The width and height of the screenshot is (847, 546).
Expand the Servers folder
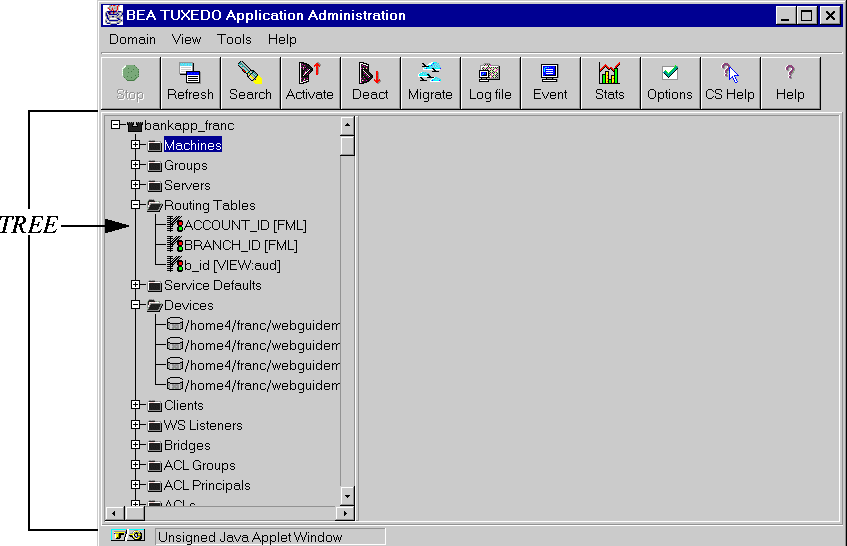(x=136, y=185)
